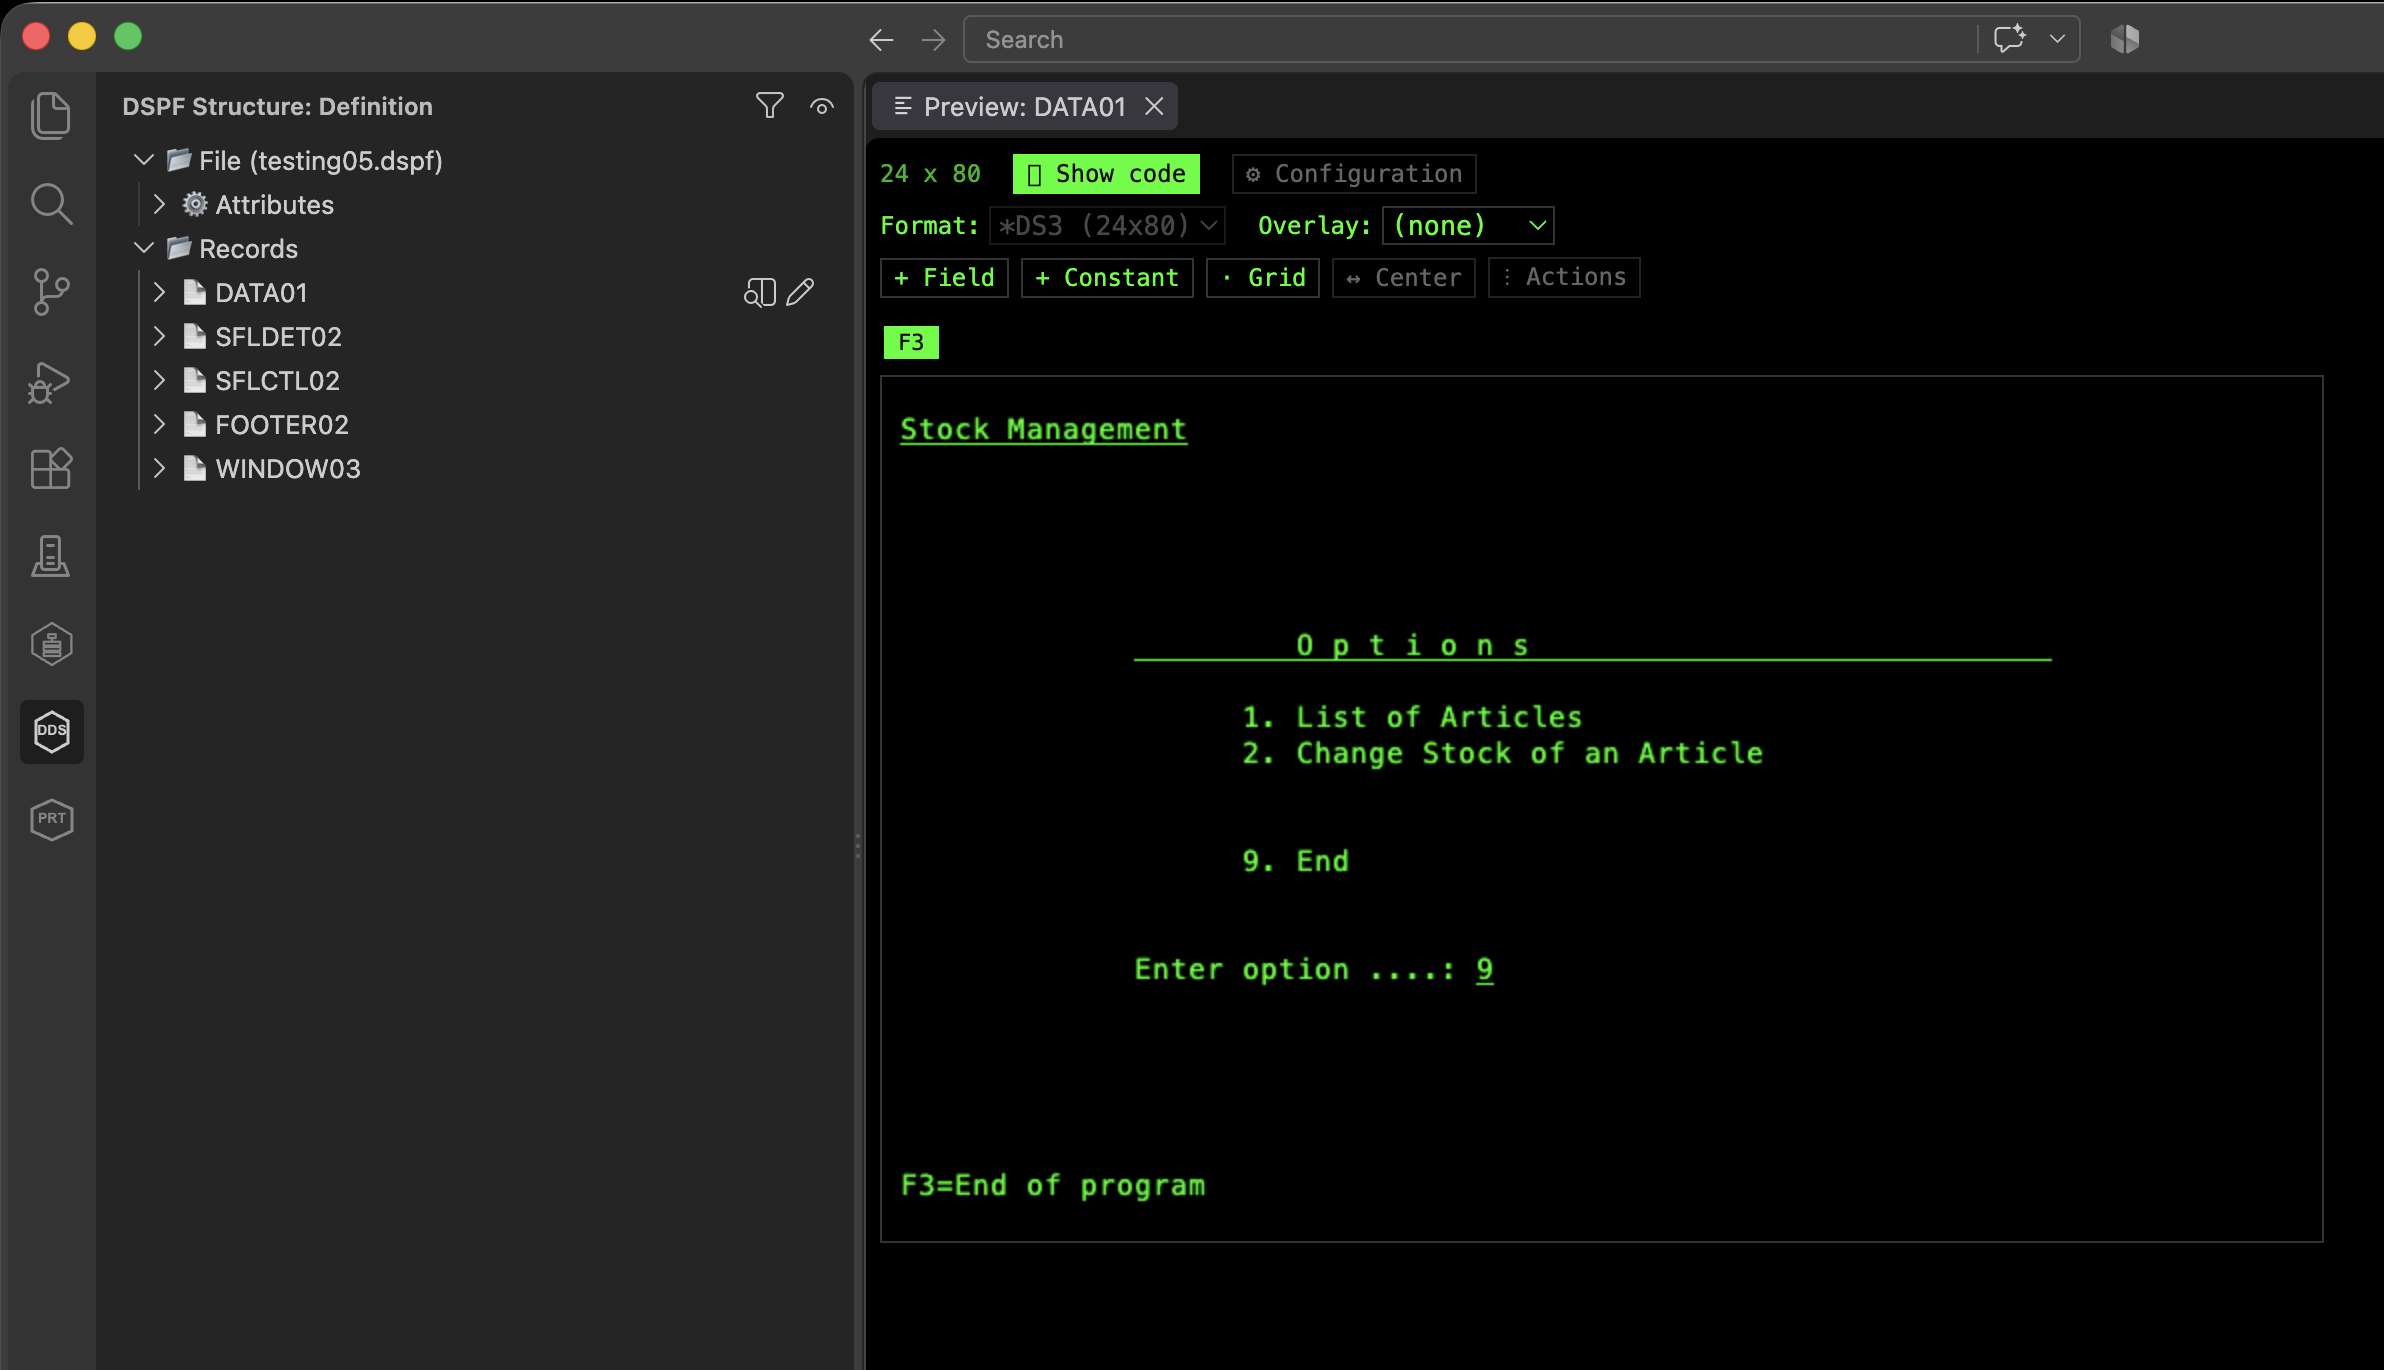Select the PRT printer file icon
This screenshot has height=1370, width=2384.
[x=51, y=820]
